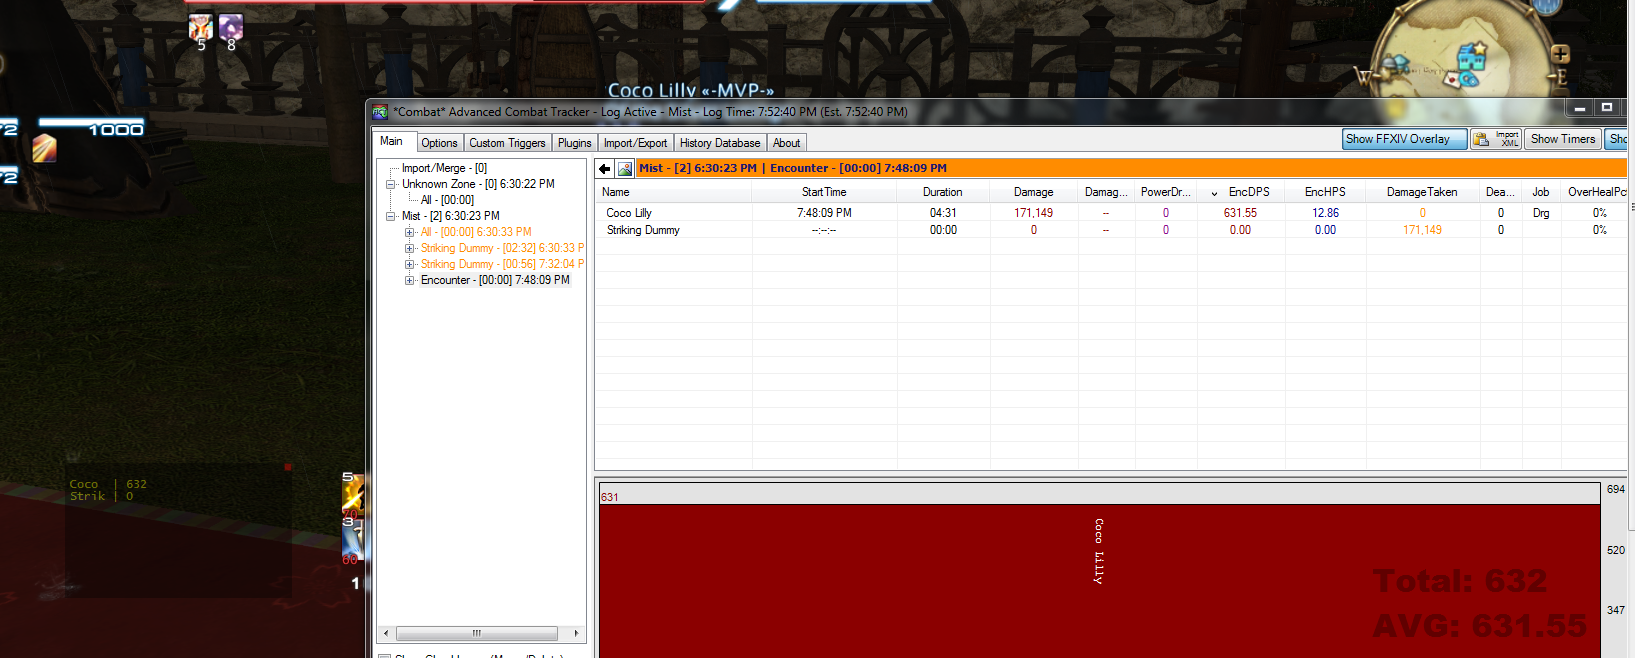Select Striking Dummy - [02:32] tree row
1635x658 pixels.
502,248
